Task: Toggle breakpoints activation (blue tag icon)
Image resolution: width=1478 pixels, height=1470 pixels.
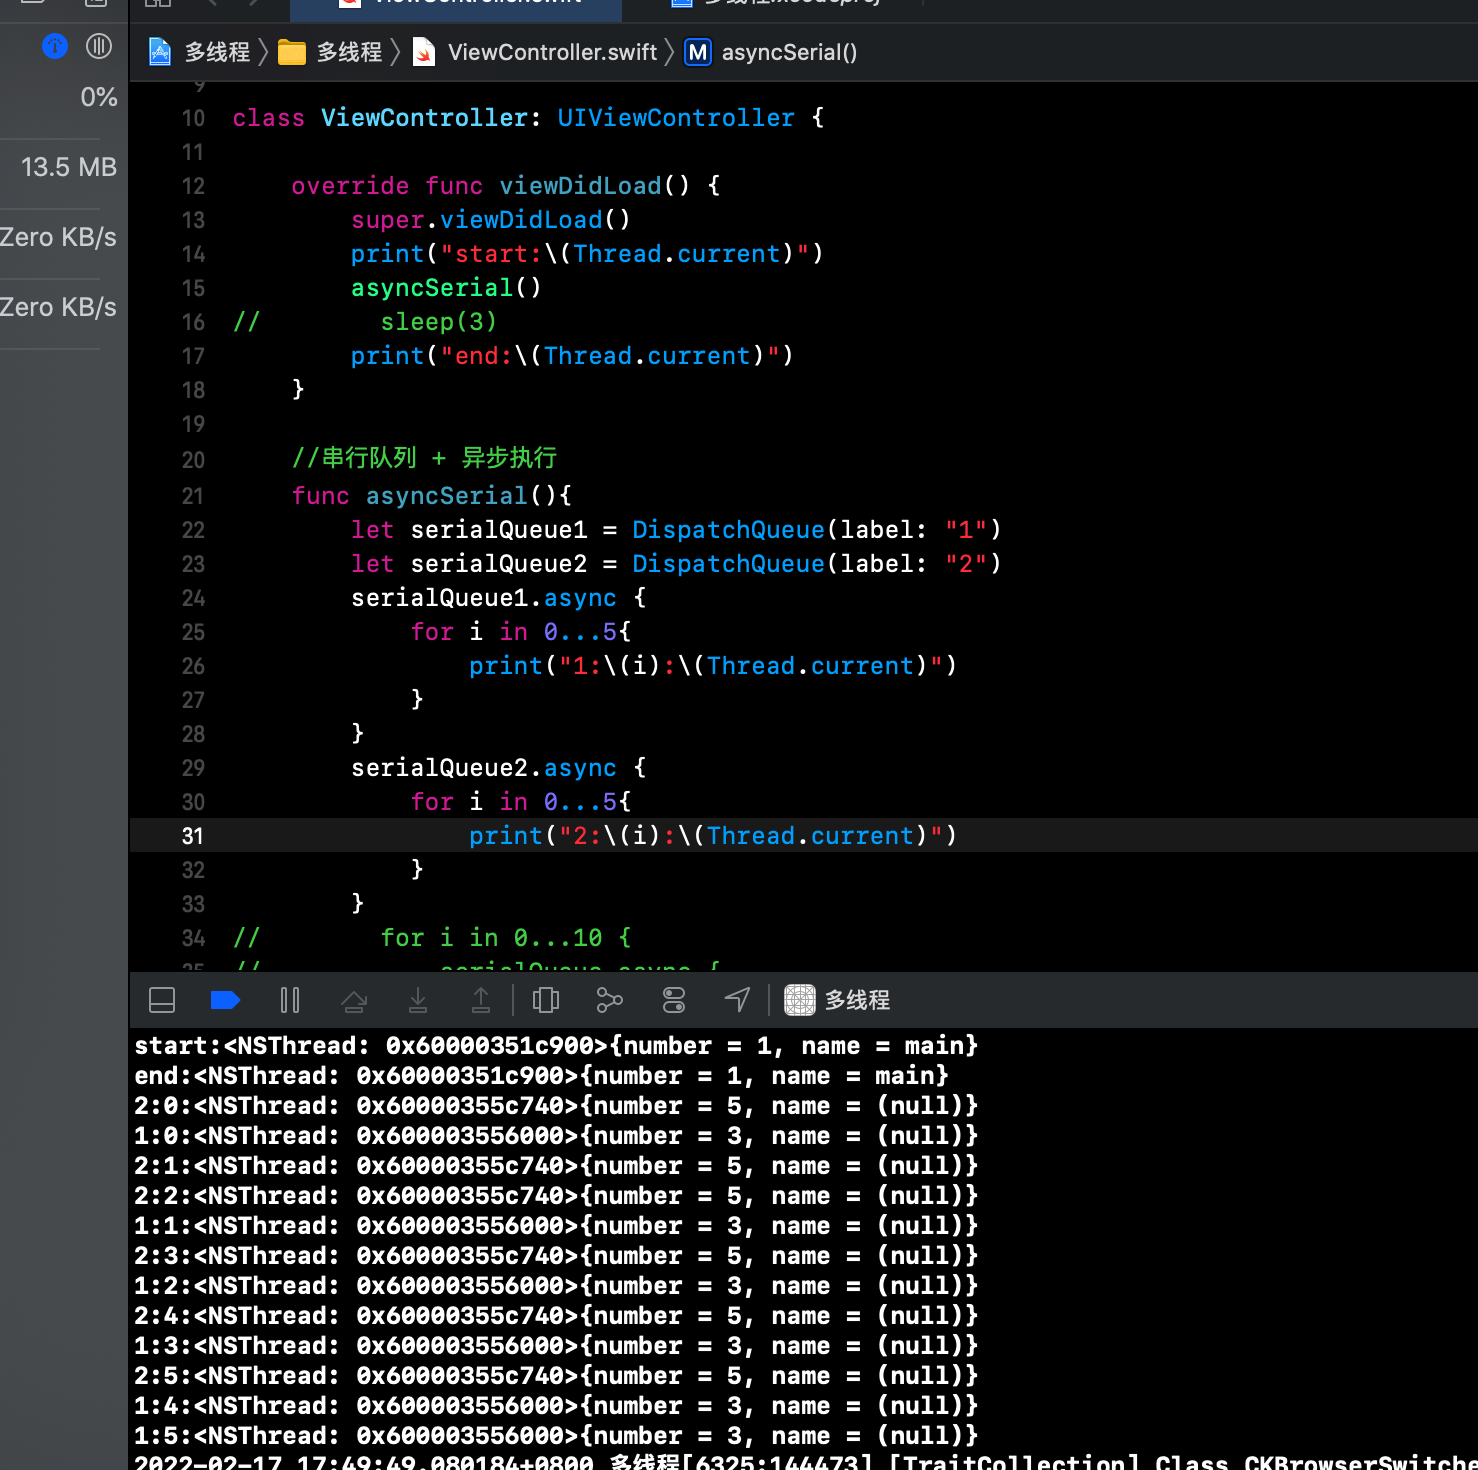Action: coord(225,1000)
